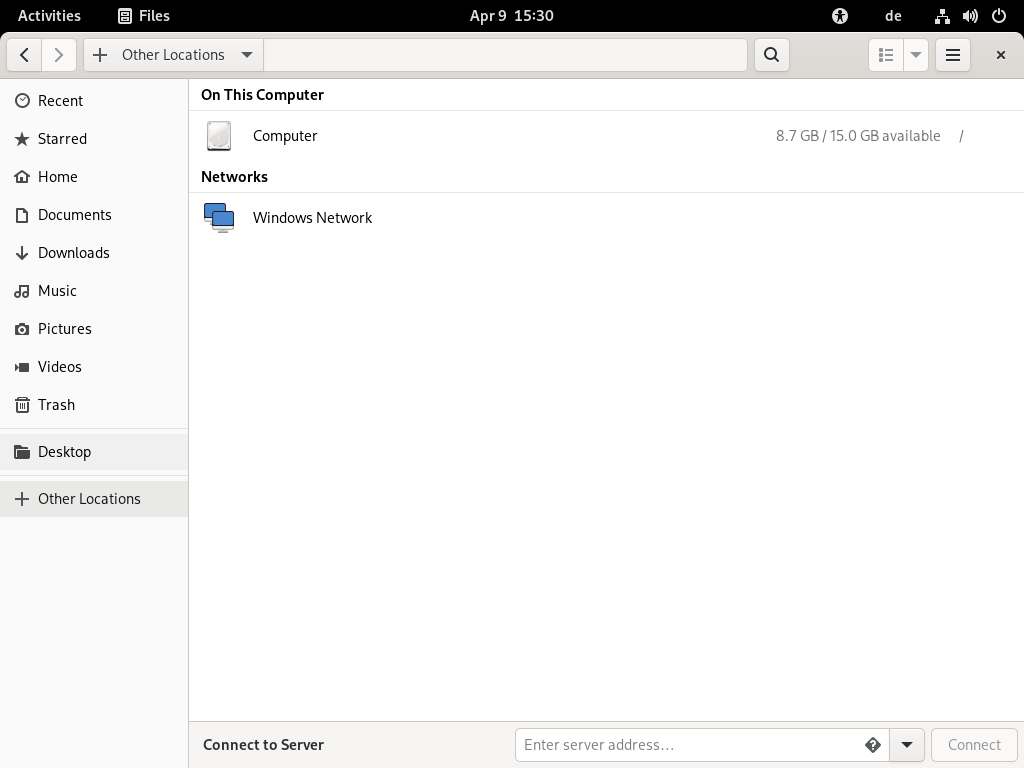The image size is (1024, 768).
Task: Open the Desktop bookmark in sidebar
Action: pos(94,452)
